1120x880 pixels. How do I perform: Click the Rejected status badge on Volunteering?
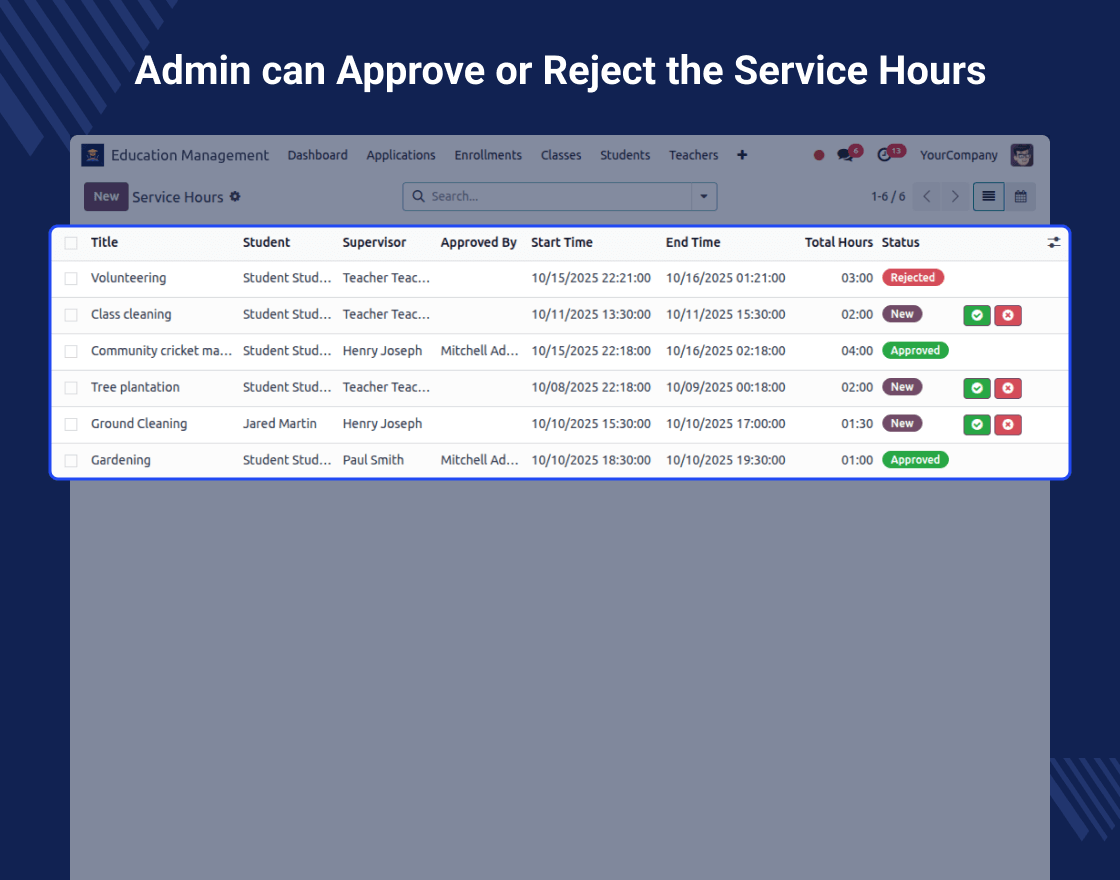point(913,278)
